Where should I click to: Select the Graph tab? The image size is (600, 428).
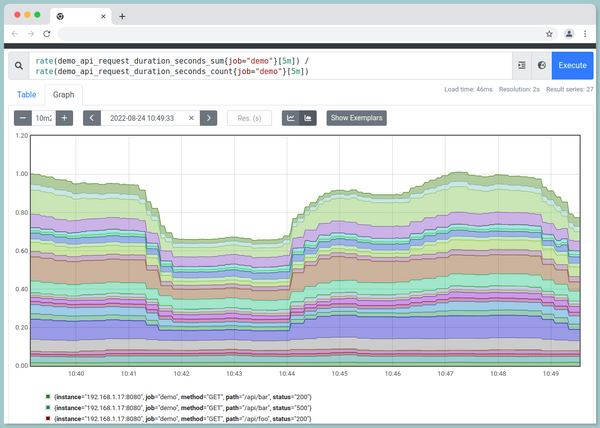[x=64, y=95]
